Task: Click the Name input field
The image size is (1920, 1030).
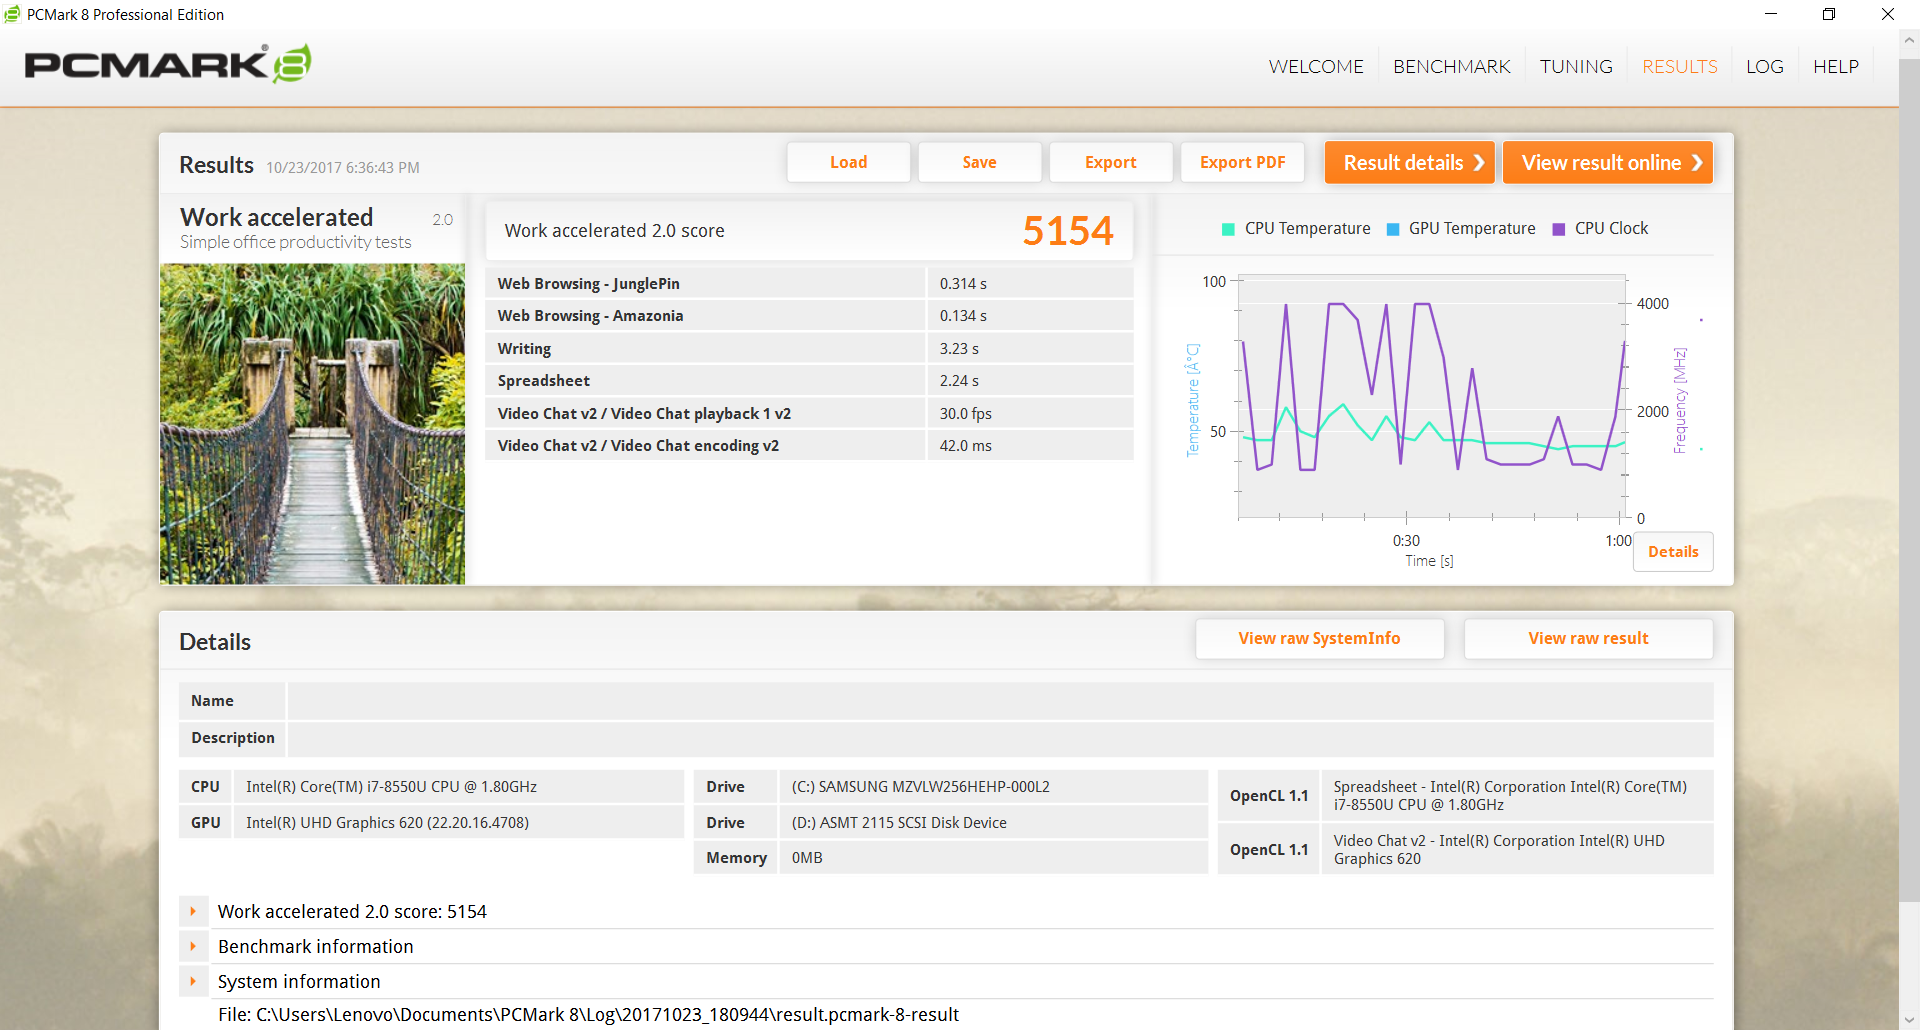Action: 1000,701
